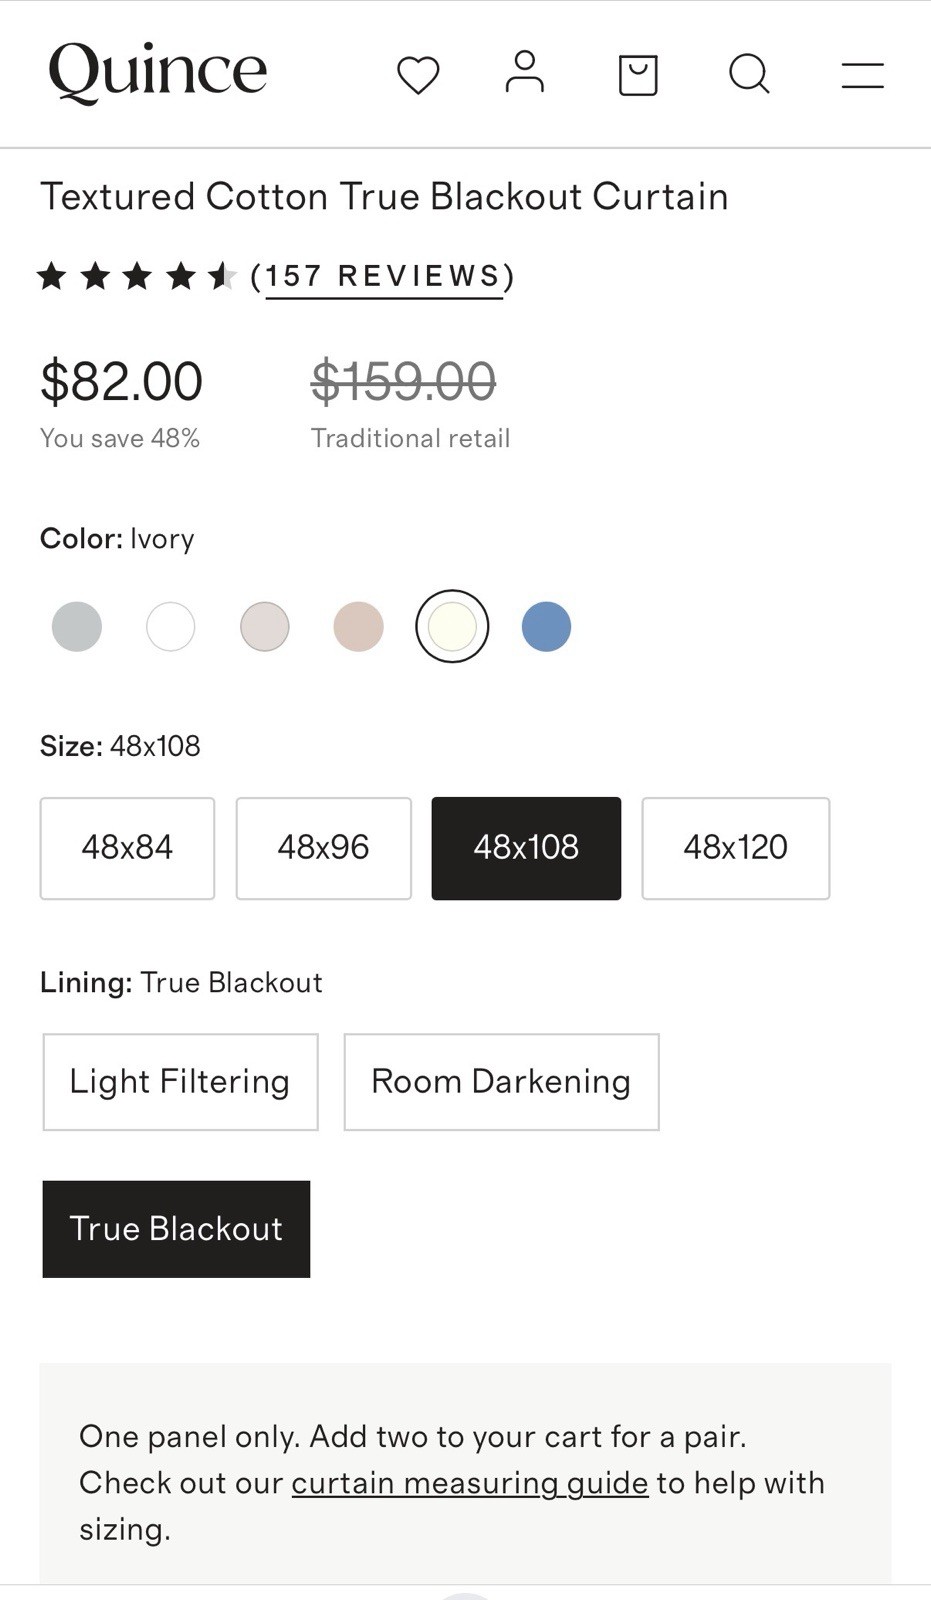Viewport: 931px width, 1600px height.
Task: Tap the search magnifier icon
Action: [x=749, y=74]
